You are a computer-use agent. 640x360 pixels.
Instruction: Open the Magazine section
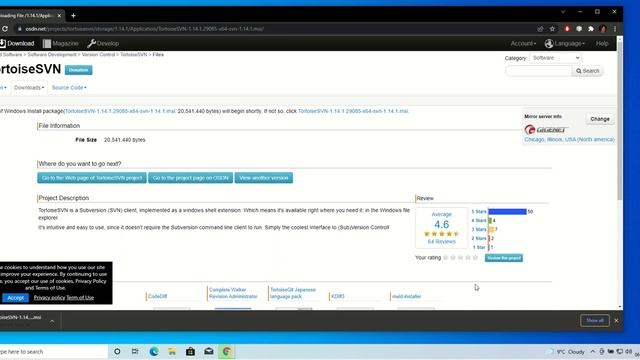pyautogui.click(x=61, y=43)
